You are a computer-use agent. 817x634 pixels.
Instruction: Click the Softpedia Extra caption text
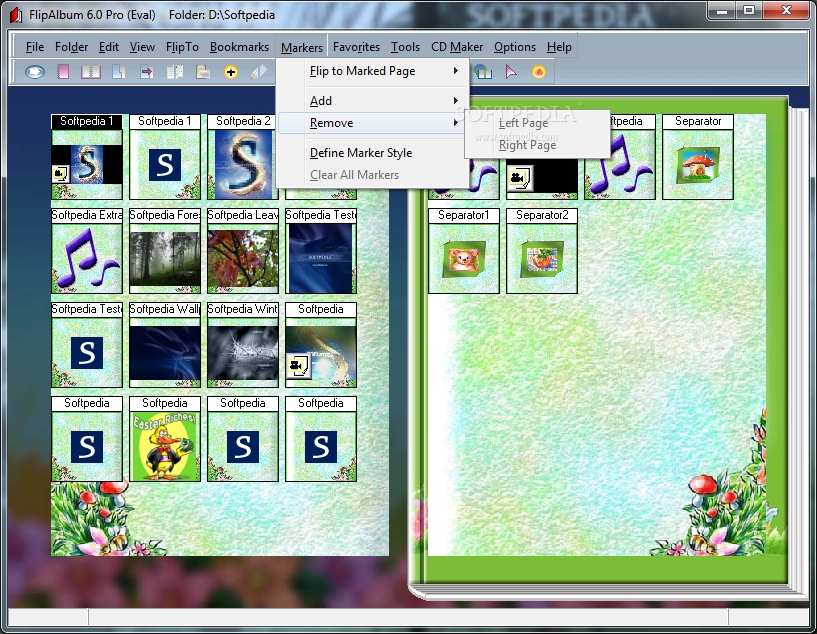point(87,215)
